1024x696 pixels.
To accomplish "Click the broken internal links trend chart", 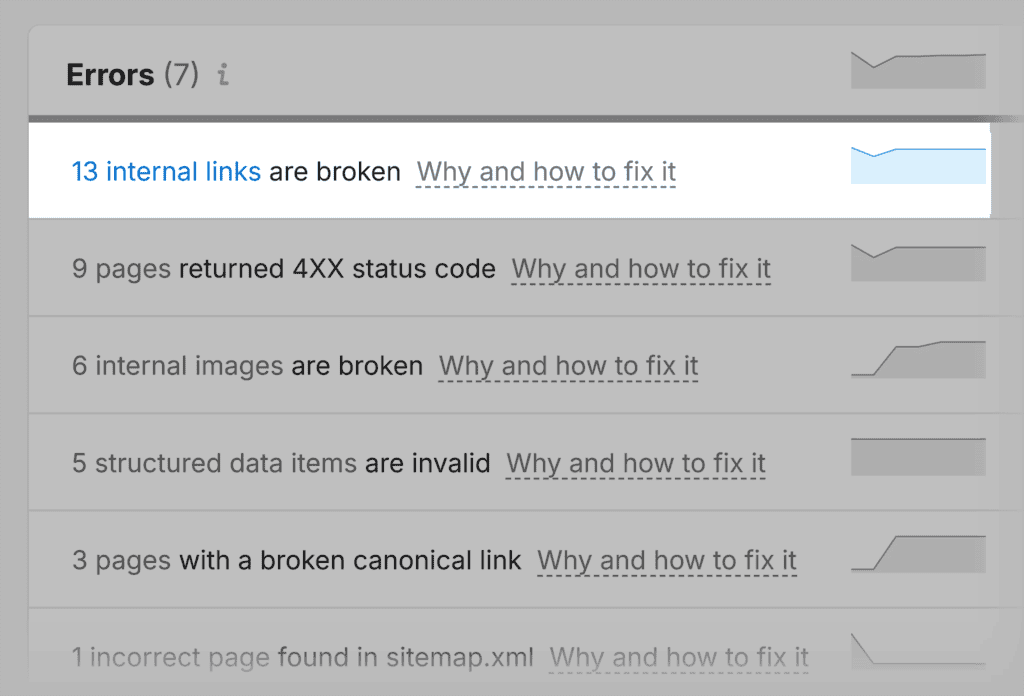I will (x=918, y=166).
